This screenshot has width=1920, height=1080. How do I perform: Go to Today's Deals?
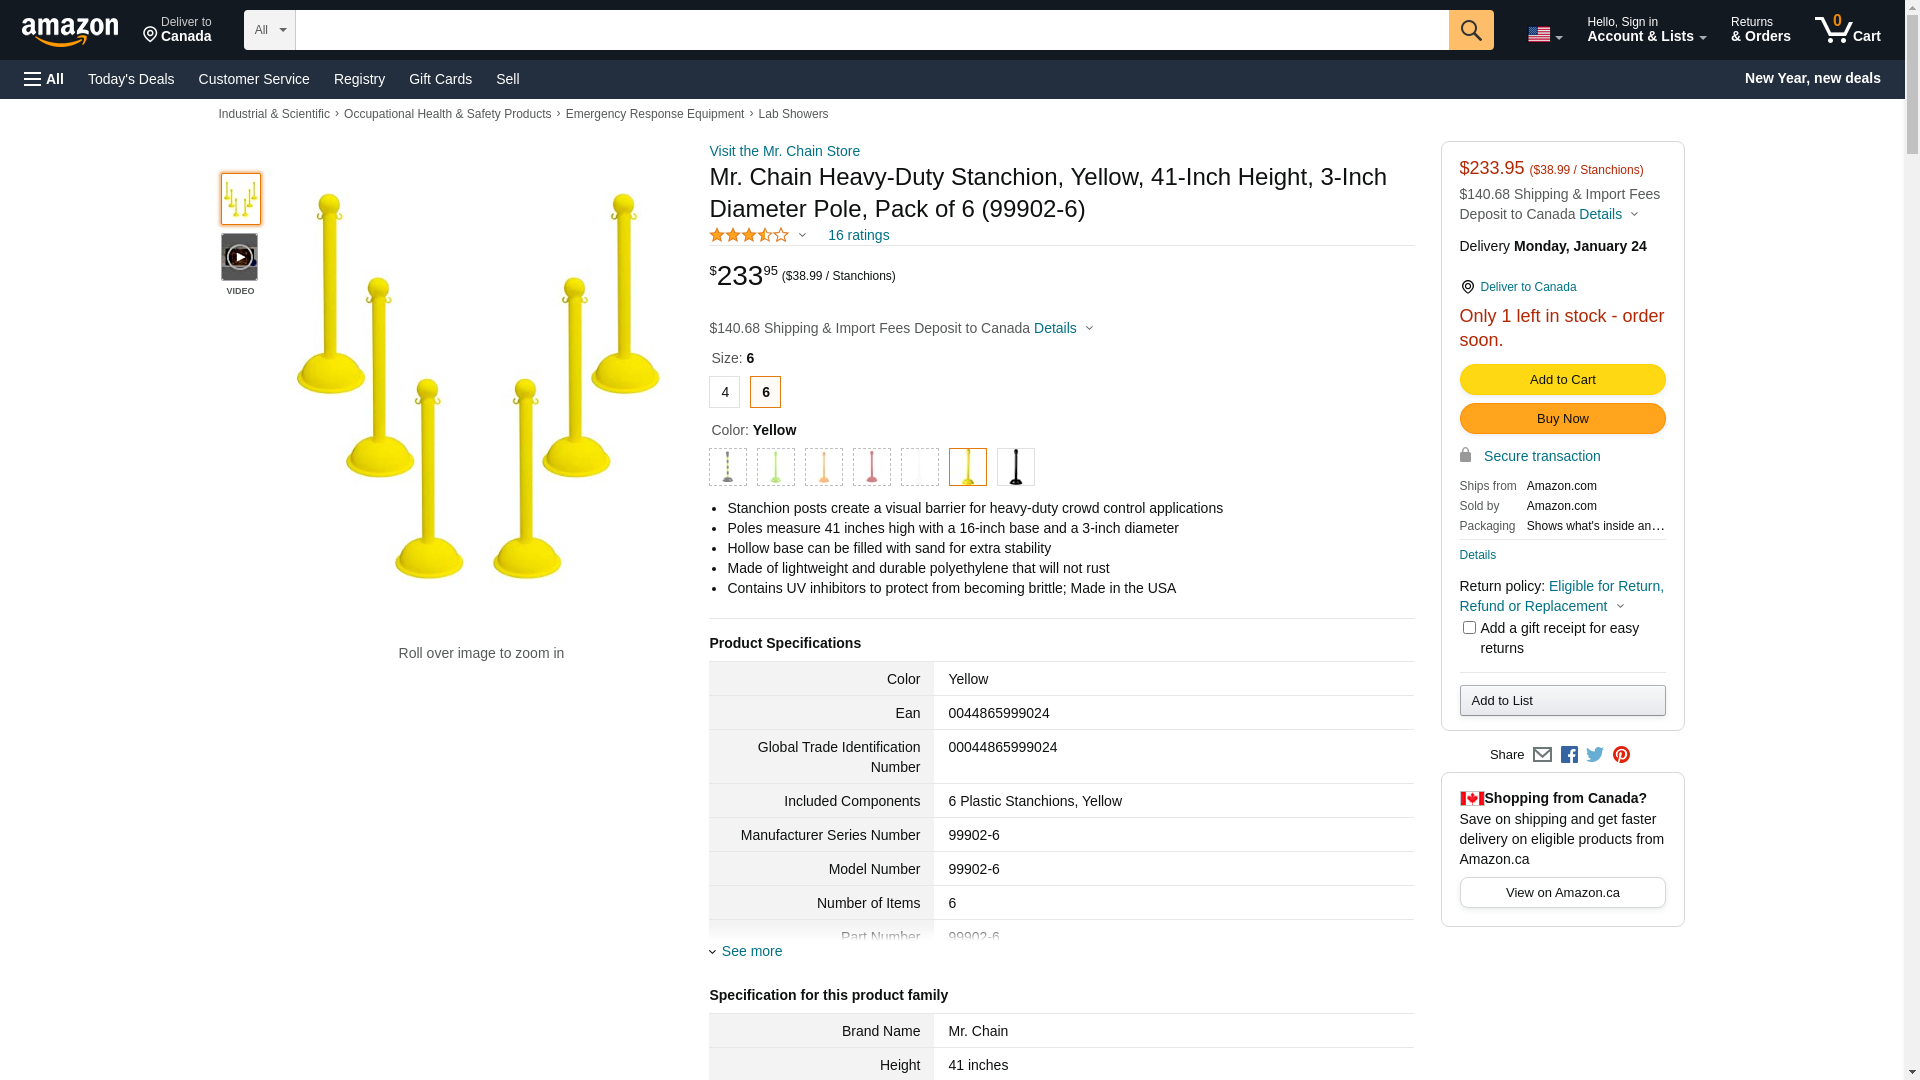(x=131, y=79)
